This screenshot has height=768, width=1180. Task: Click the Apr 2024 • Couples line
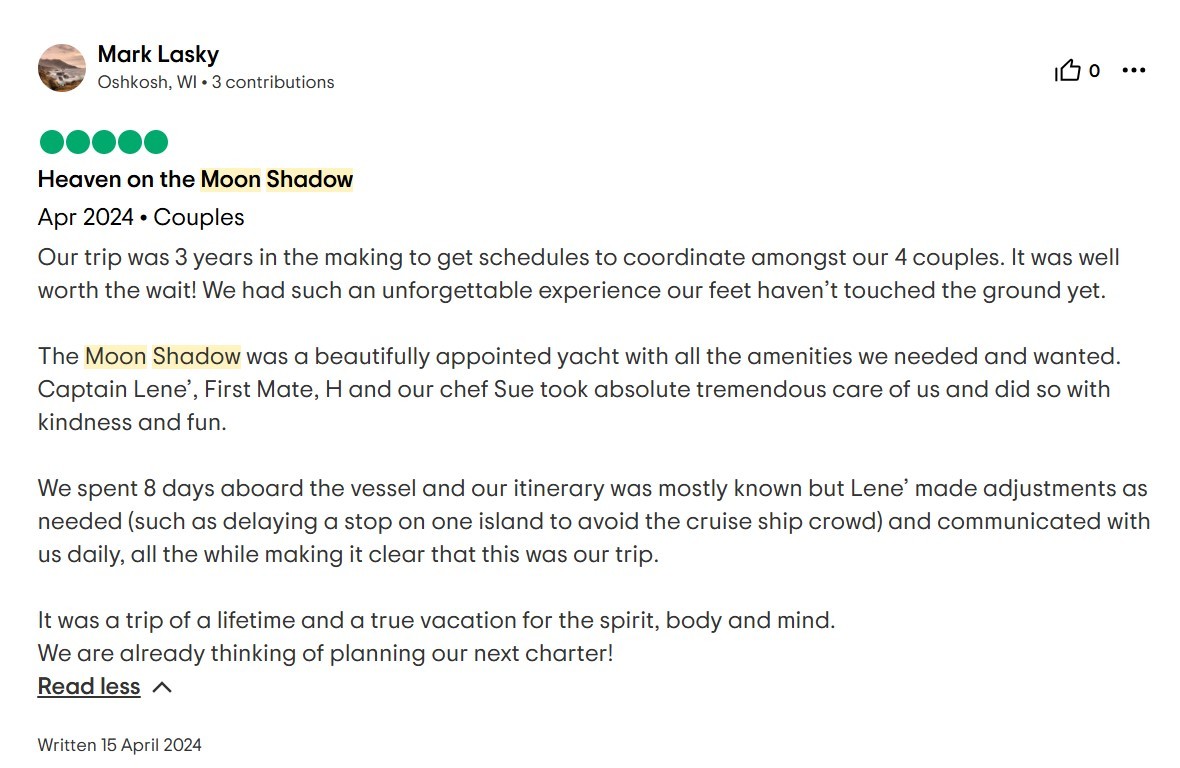(x=141, y=217)
